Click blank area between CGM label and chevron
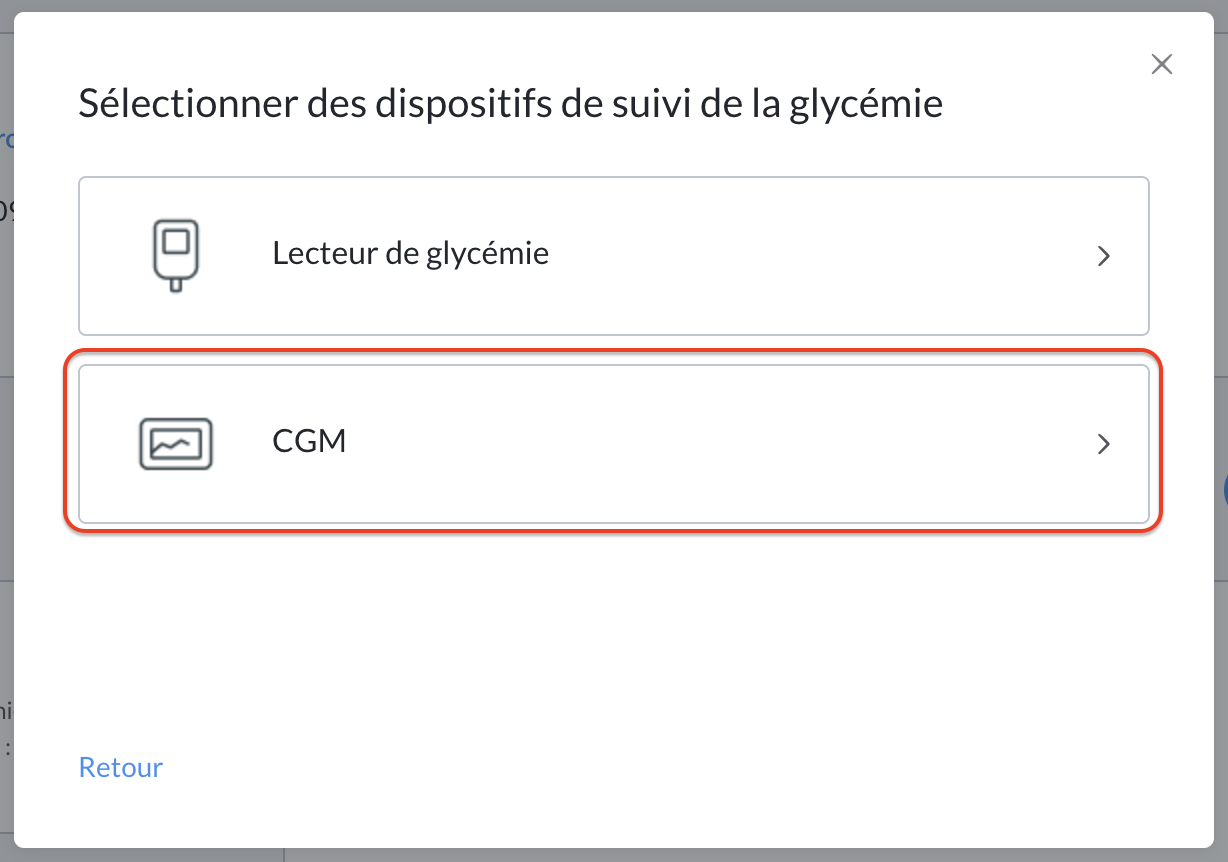 720,444
